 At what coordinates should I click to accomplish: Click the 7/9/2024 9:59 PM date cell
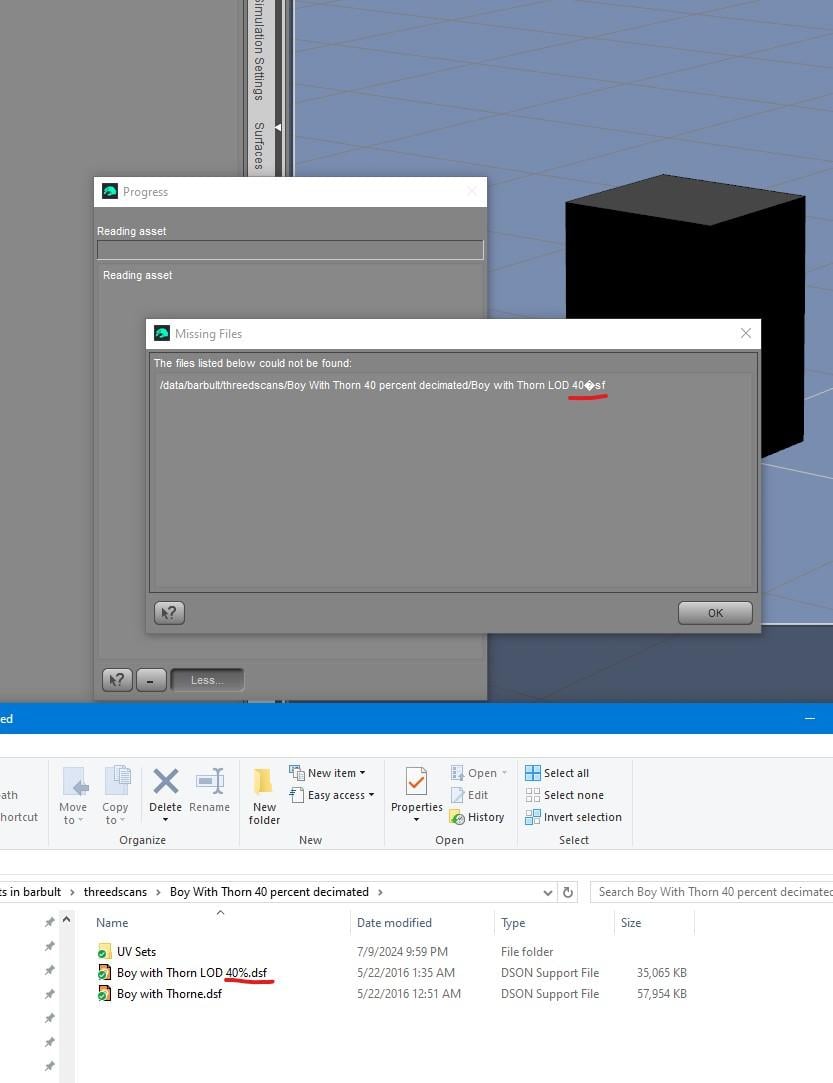(402, 952)
